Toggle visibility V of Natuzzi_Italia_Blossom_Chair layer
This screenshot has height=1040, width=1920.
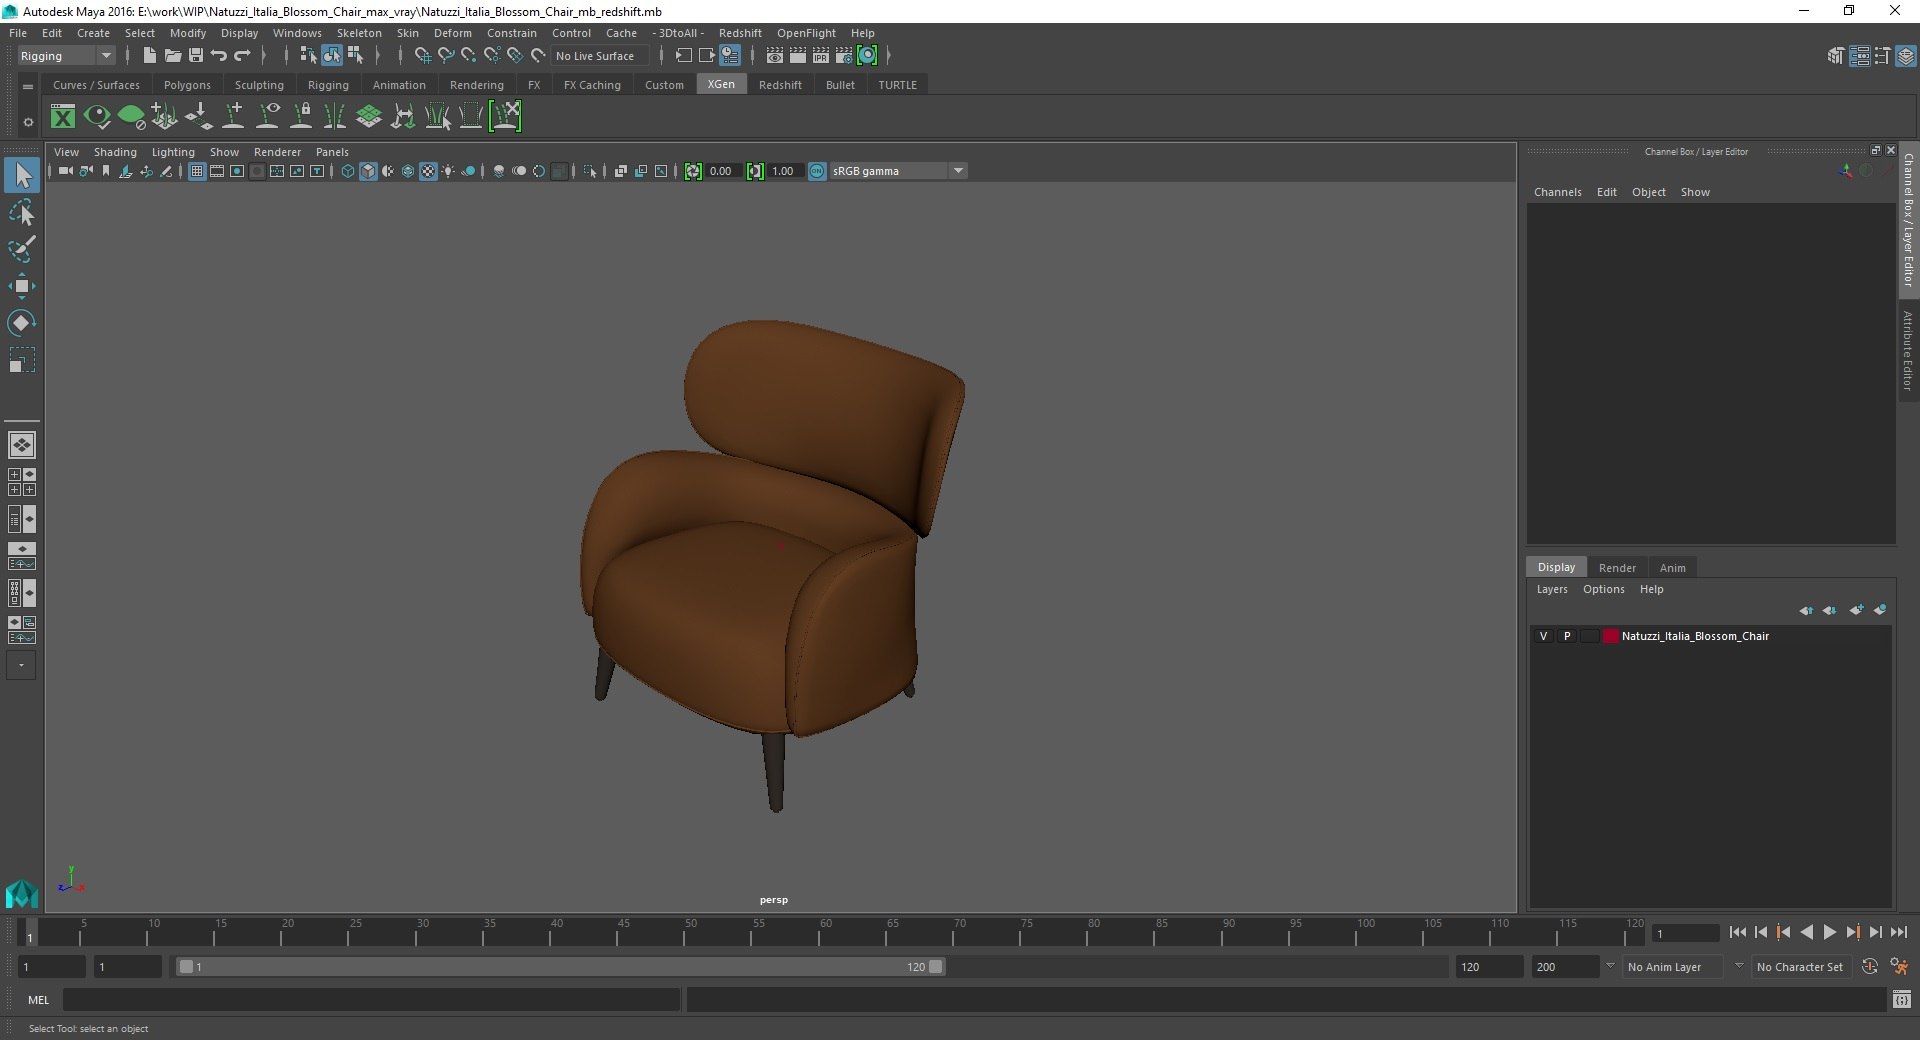[1543, 636]
